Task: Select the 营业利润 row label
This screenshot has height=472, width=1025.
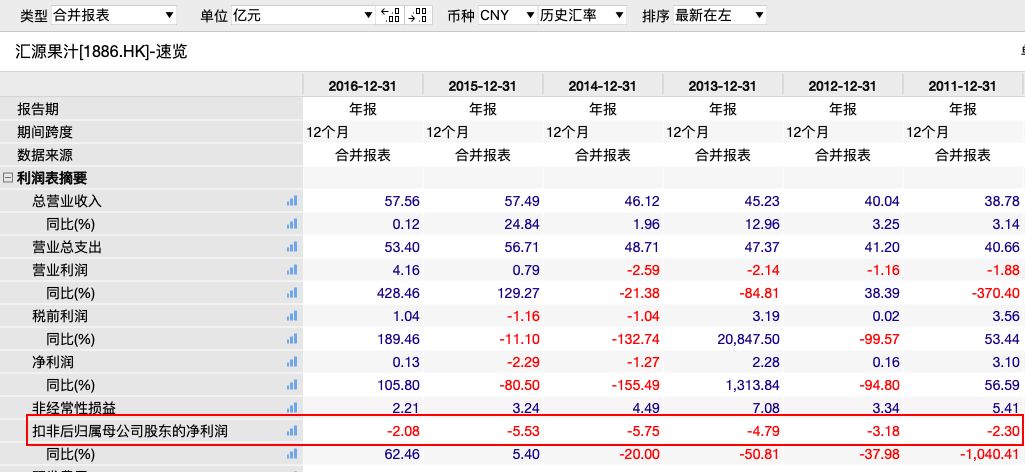Action: pos(59,270)
